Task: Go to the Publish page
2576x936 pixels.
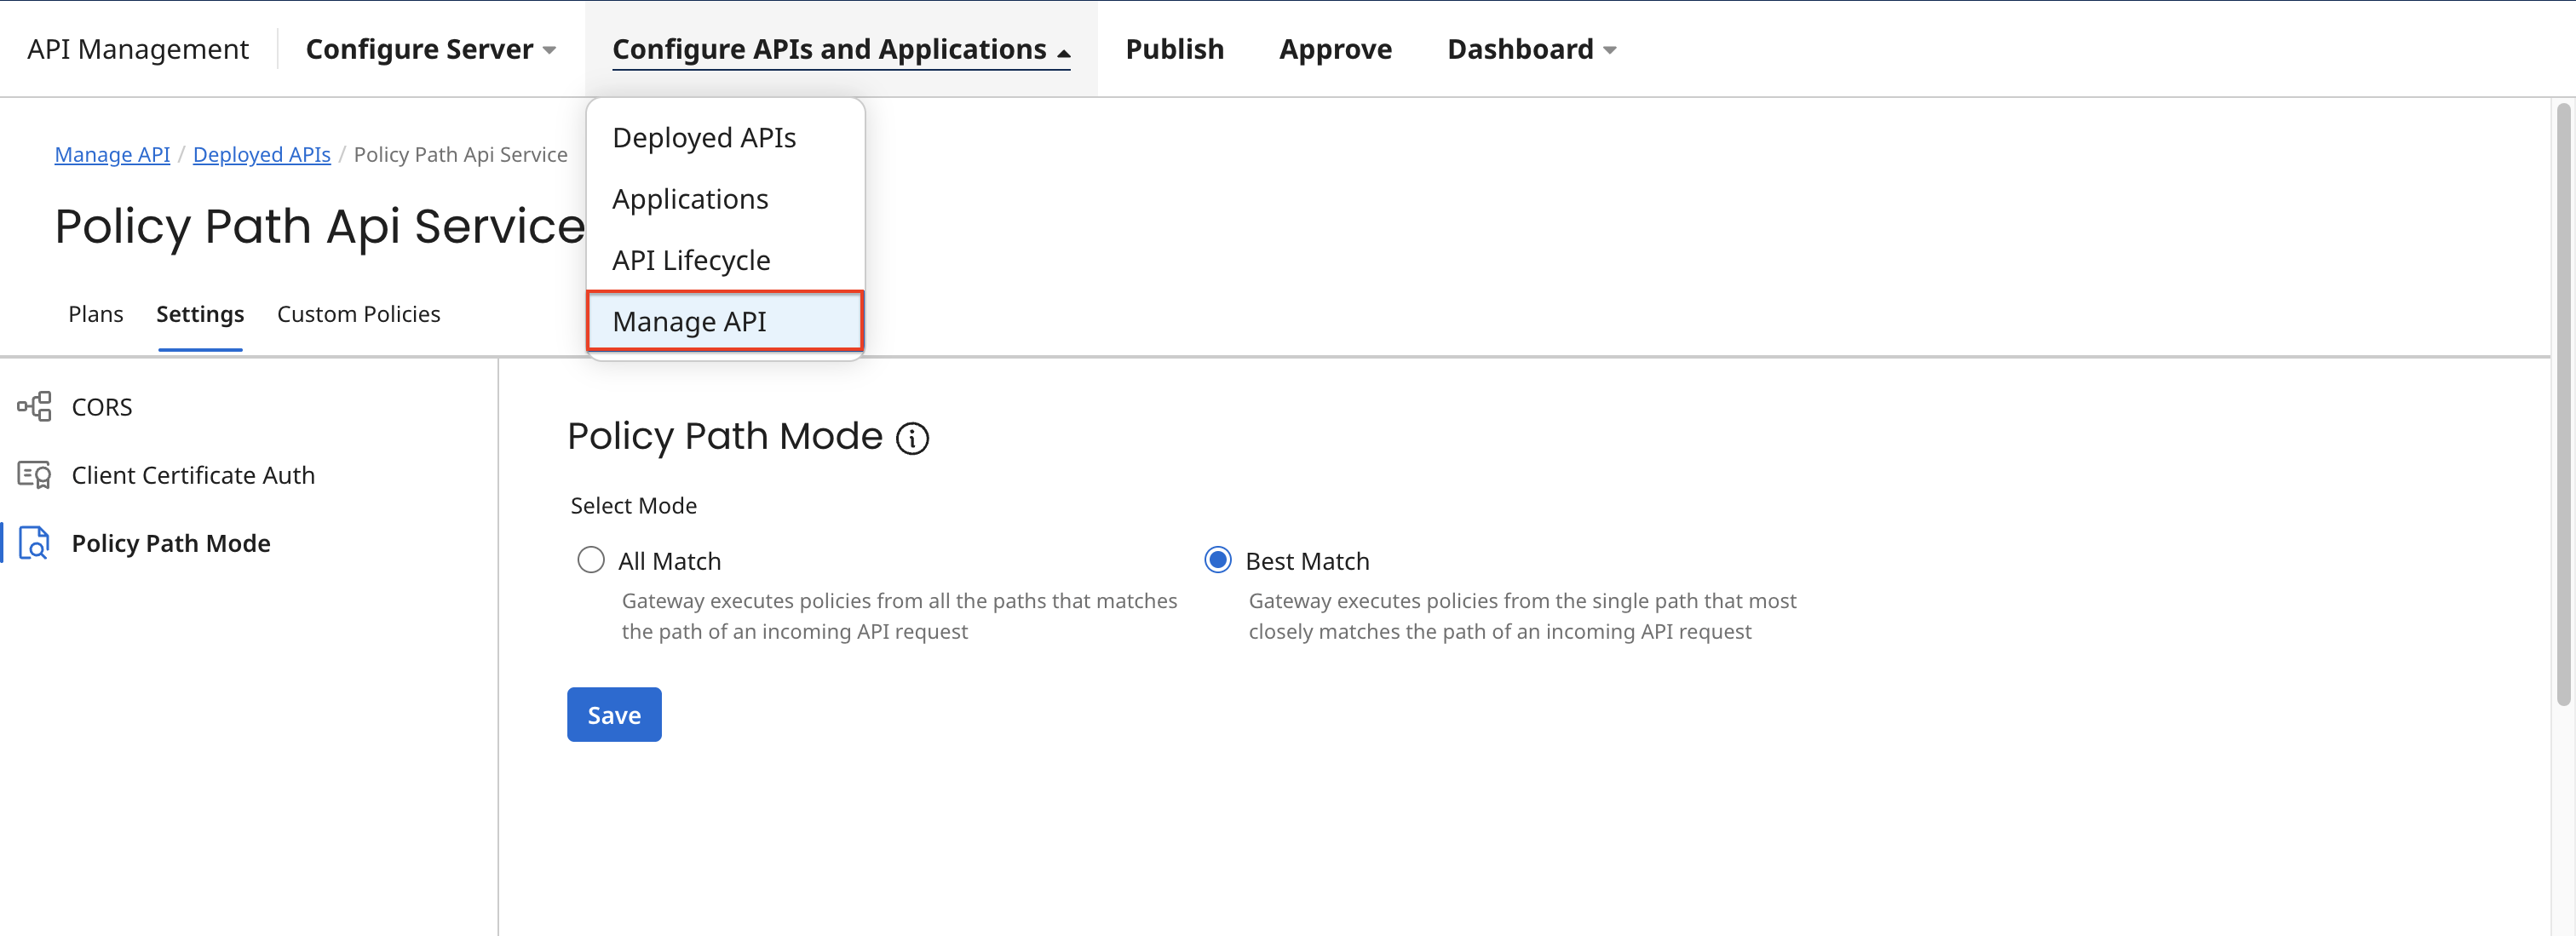Action: [1174, 49]
